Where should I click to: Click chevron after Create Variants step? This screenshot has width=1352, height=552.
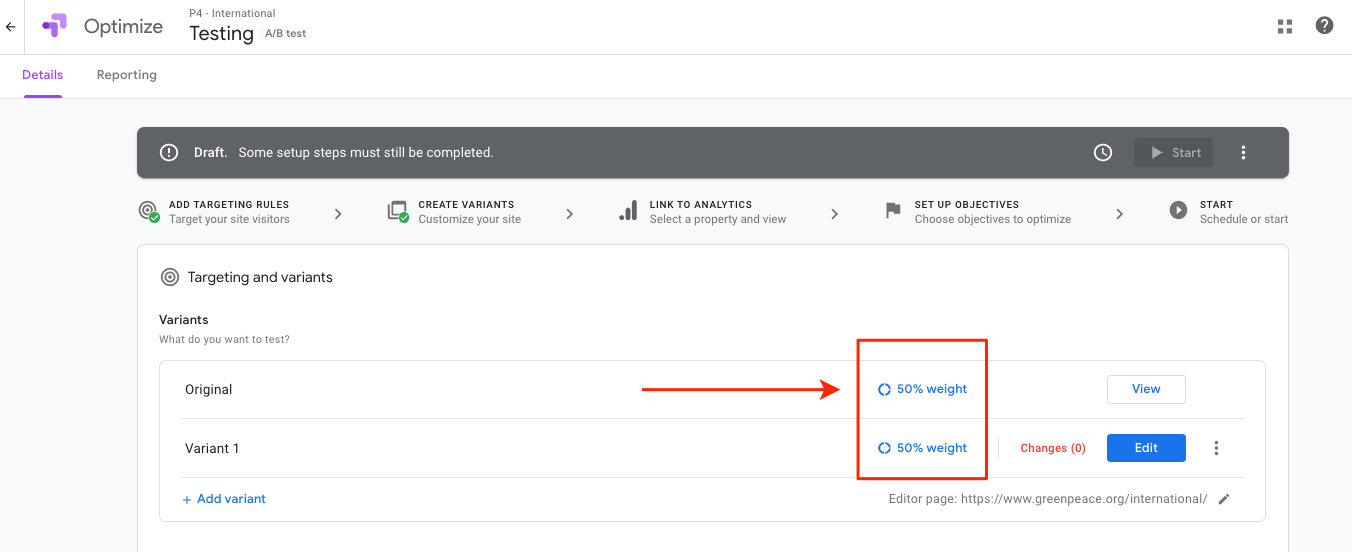coord(569,214)
